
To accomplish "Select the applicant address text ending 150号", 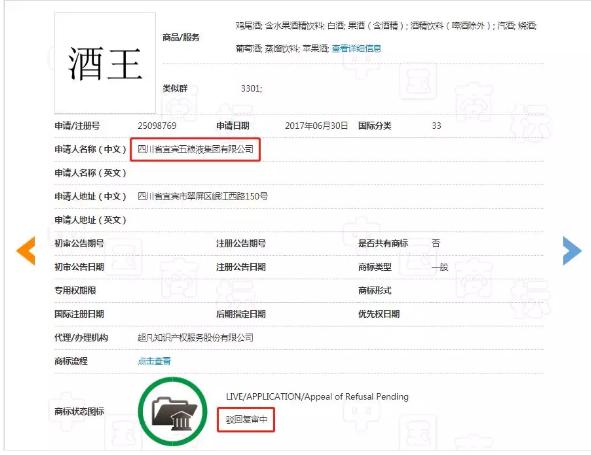I will pyautogui.click(x=202, y=196).
